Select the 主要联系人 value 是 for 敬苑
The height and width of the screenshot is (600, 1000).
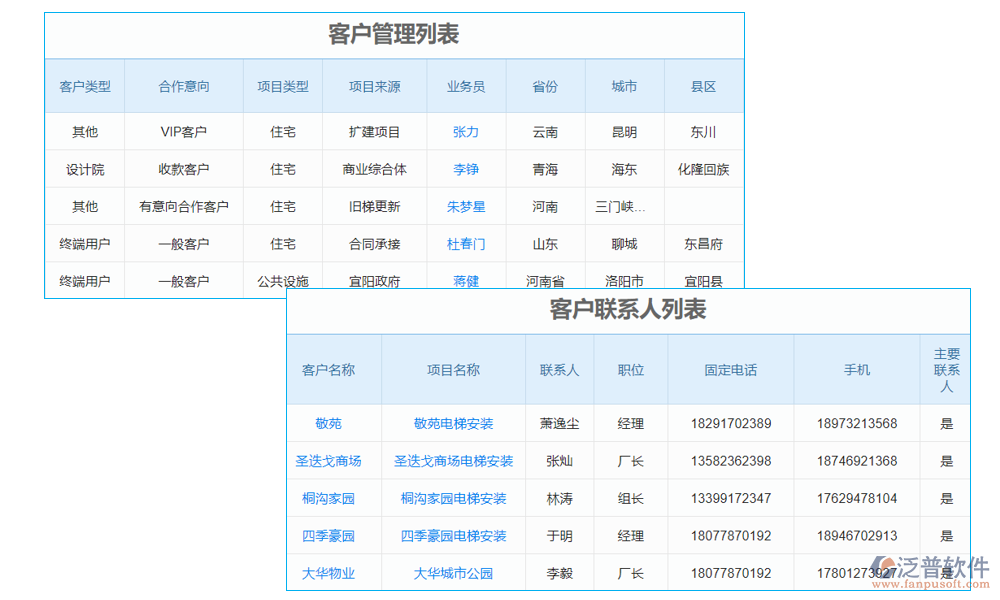pos(946,423)
